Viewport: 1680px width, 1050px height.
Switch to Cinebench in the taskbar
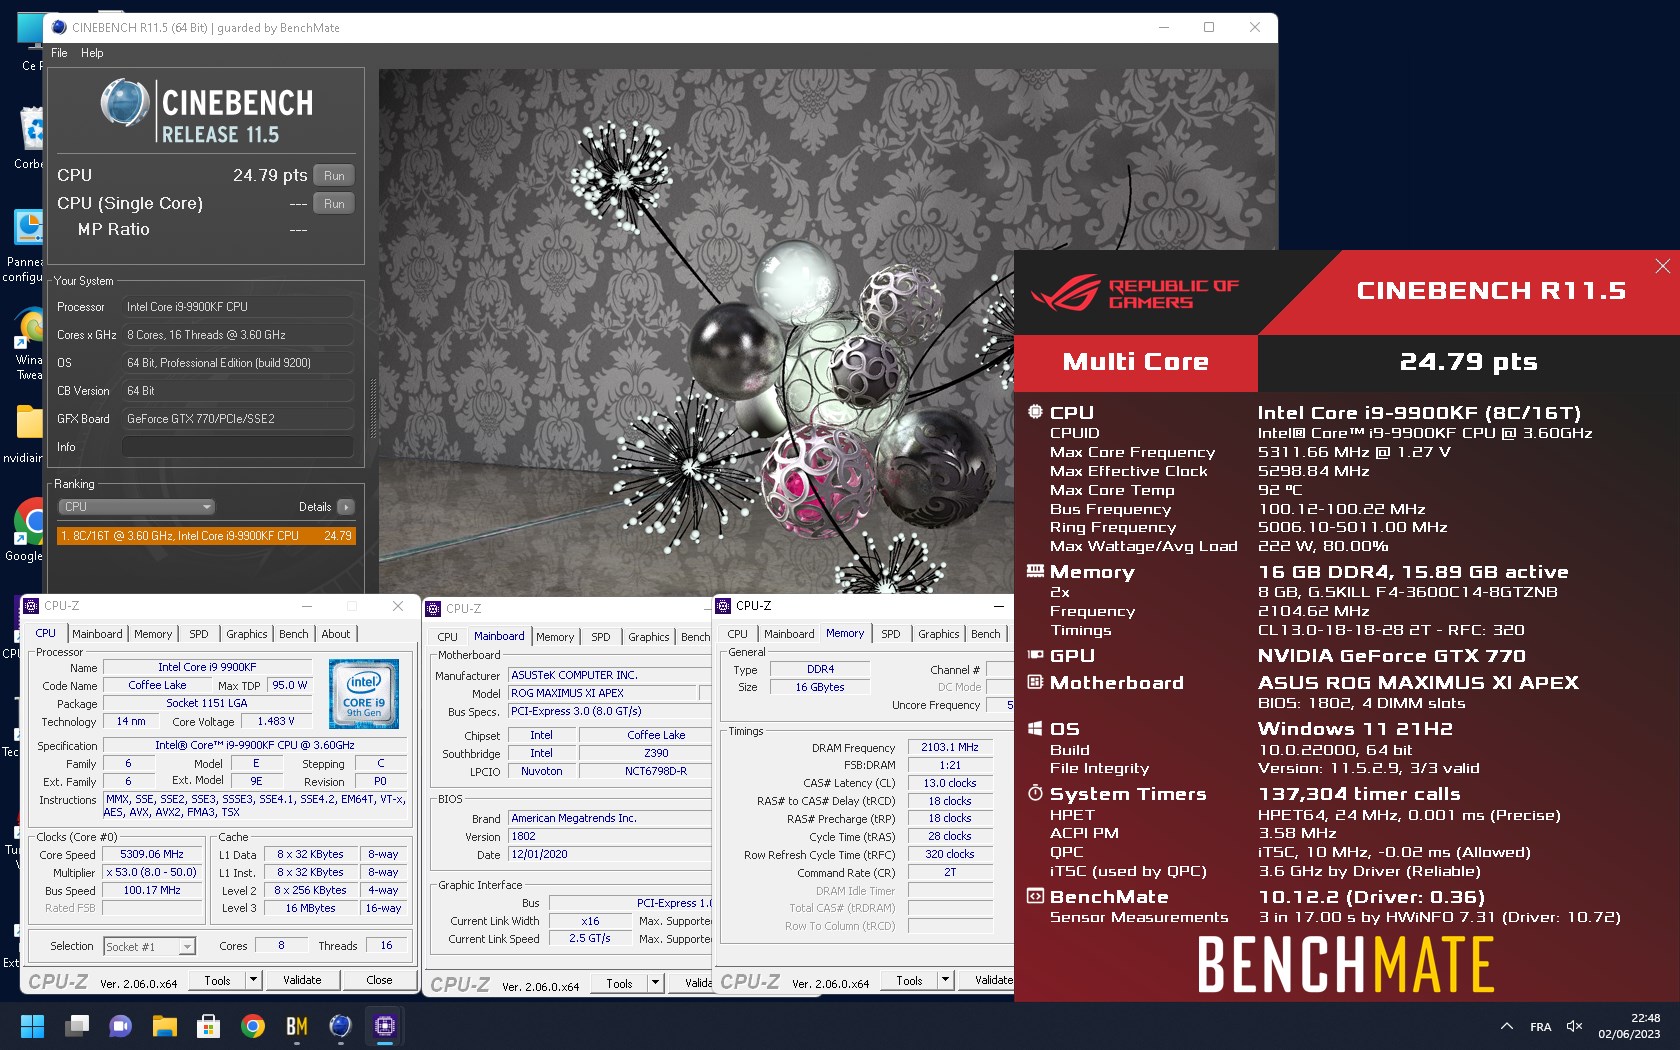tap(341, 1026)
